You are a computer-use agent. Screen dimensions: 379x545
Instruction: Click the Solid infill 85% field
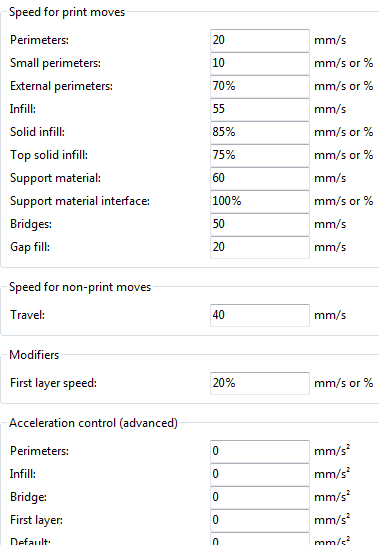[260, 132]
